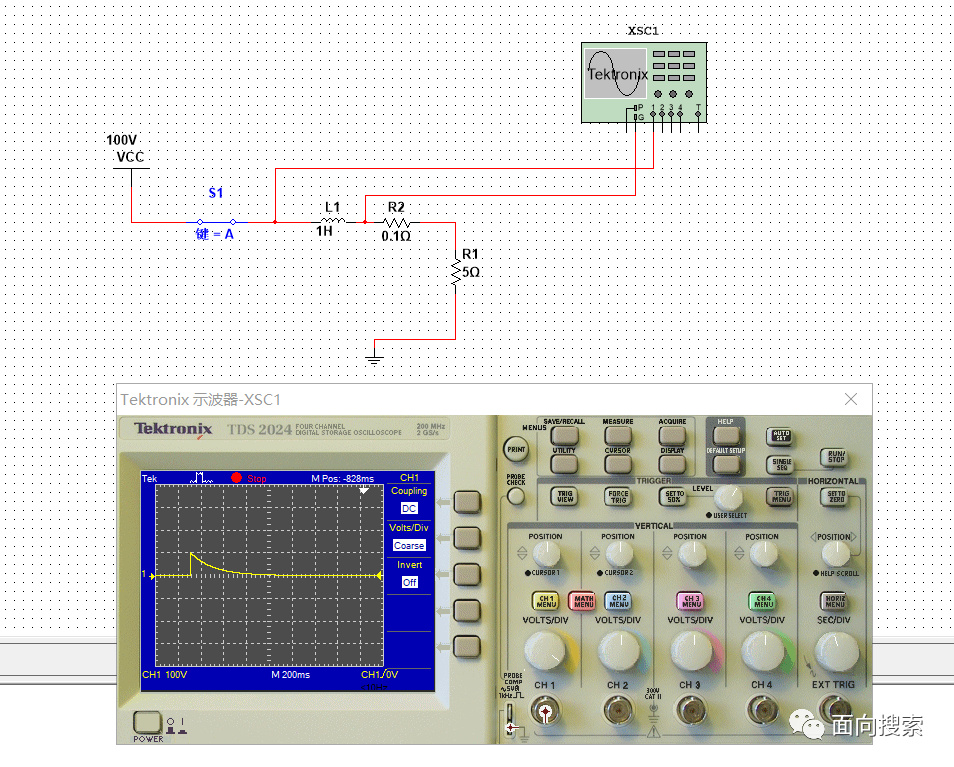Click the 'M 200ms' timebase readout
This screenshot has height=767, width=954.
[x=290, y=675]
